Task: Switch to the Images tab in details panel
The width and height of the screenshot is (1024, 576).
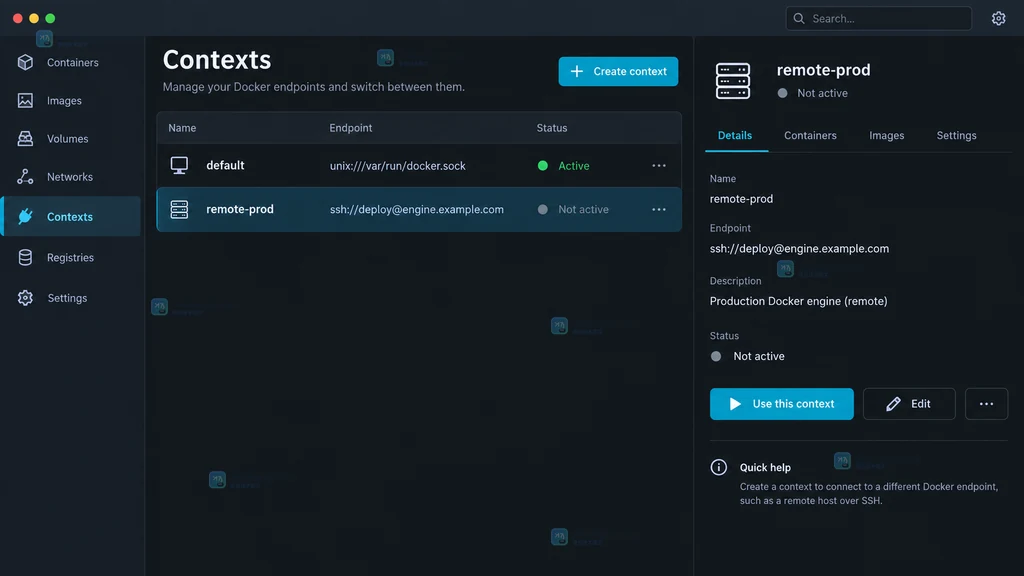Action: 886,136
